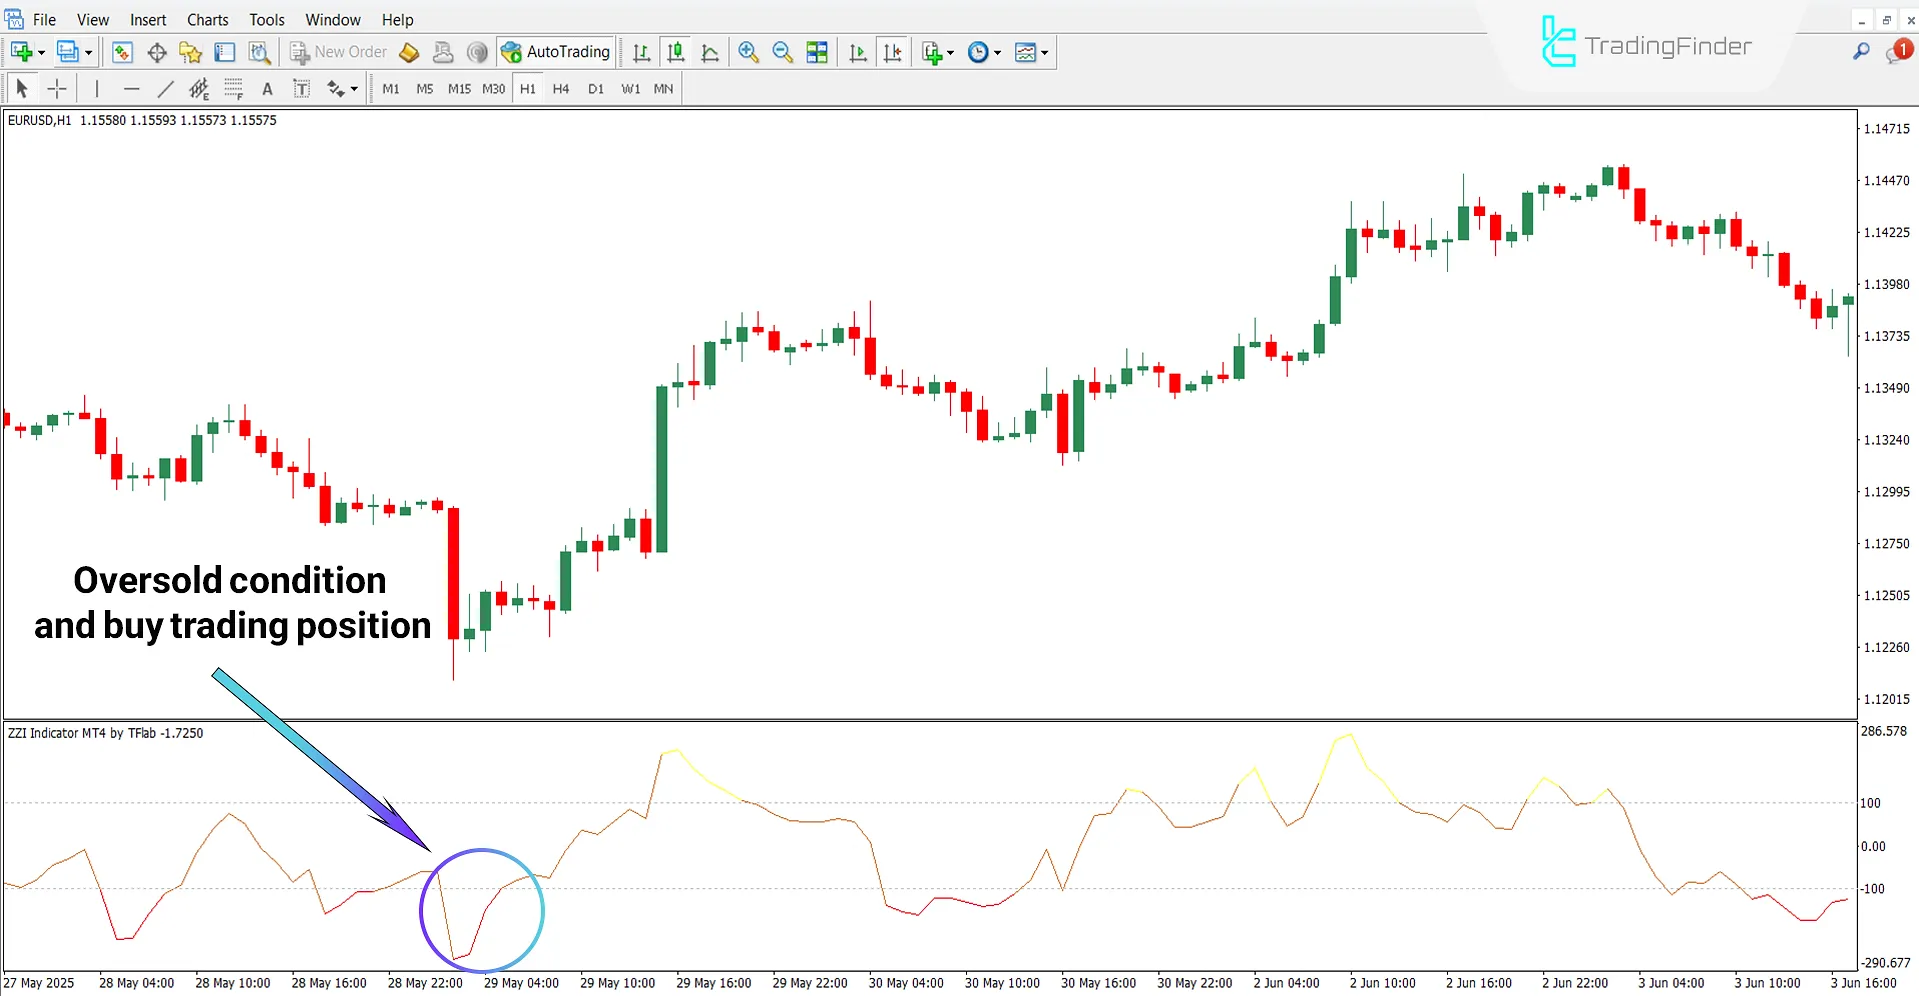1919x996 pixels.
Task: Open the Strategy Tester panel
Action: pos(259,52)
